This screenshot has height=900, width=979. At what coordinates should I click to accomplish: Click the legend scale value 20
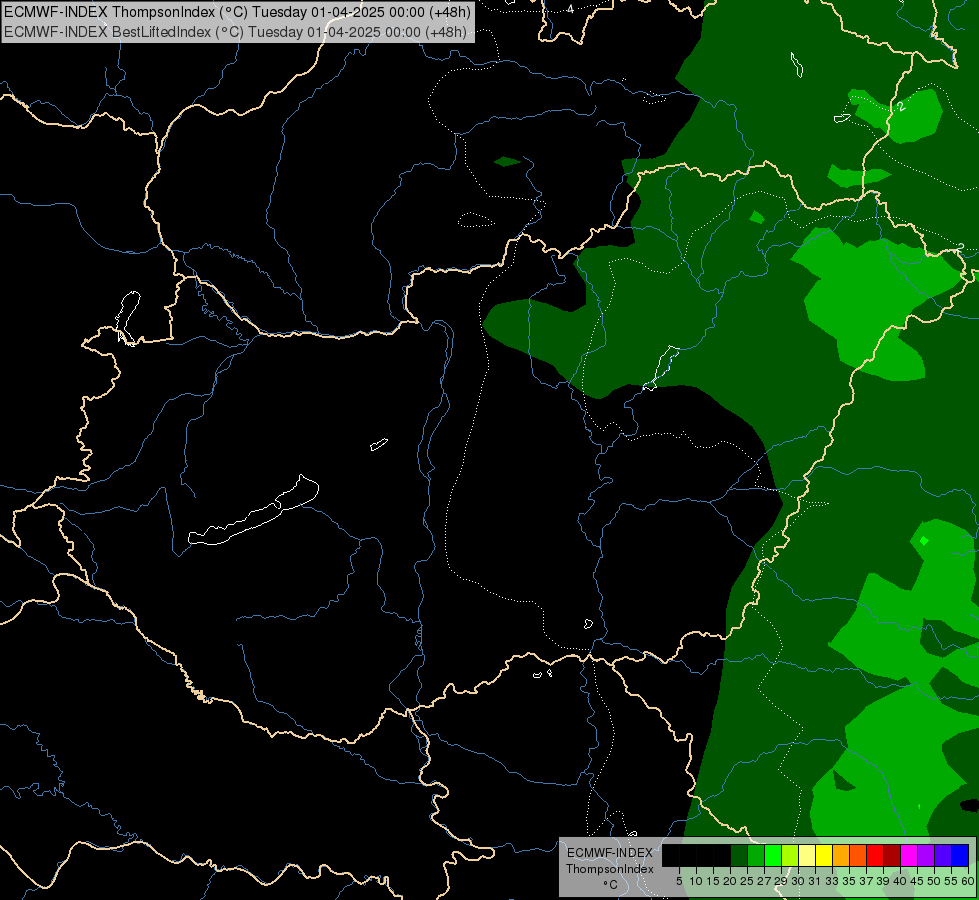pyautogui.click(x=730, y=881)
